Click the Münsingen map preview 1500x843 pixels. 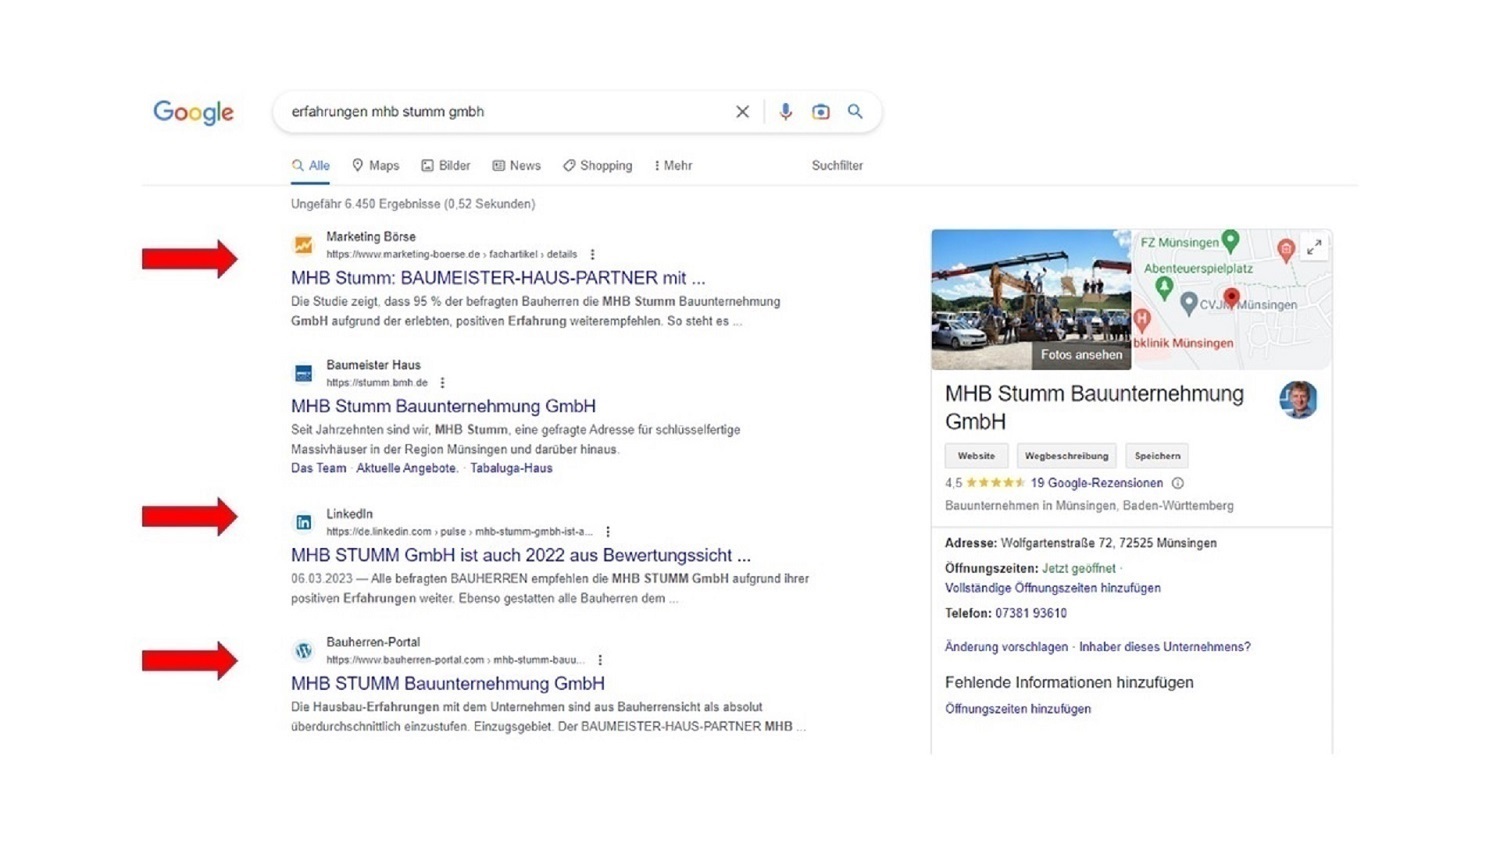coord(1232,300)
